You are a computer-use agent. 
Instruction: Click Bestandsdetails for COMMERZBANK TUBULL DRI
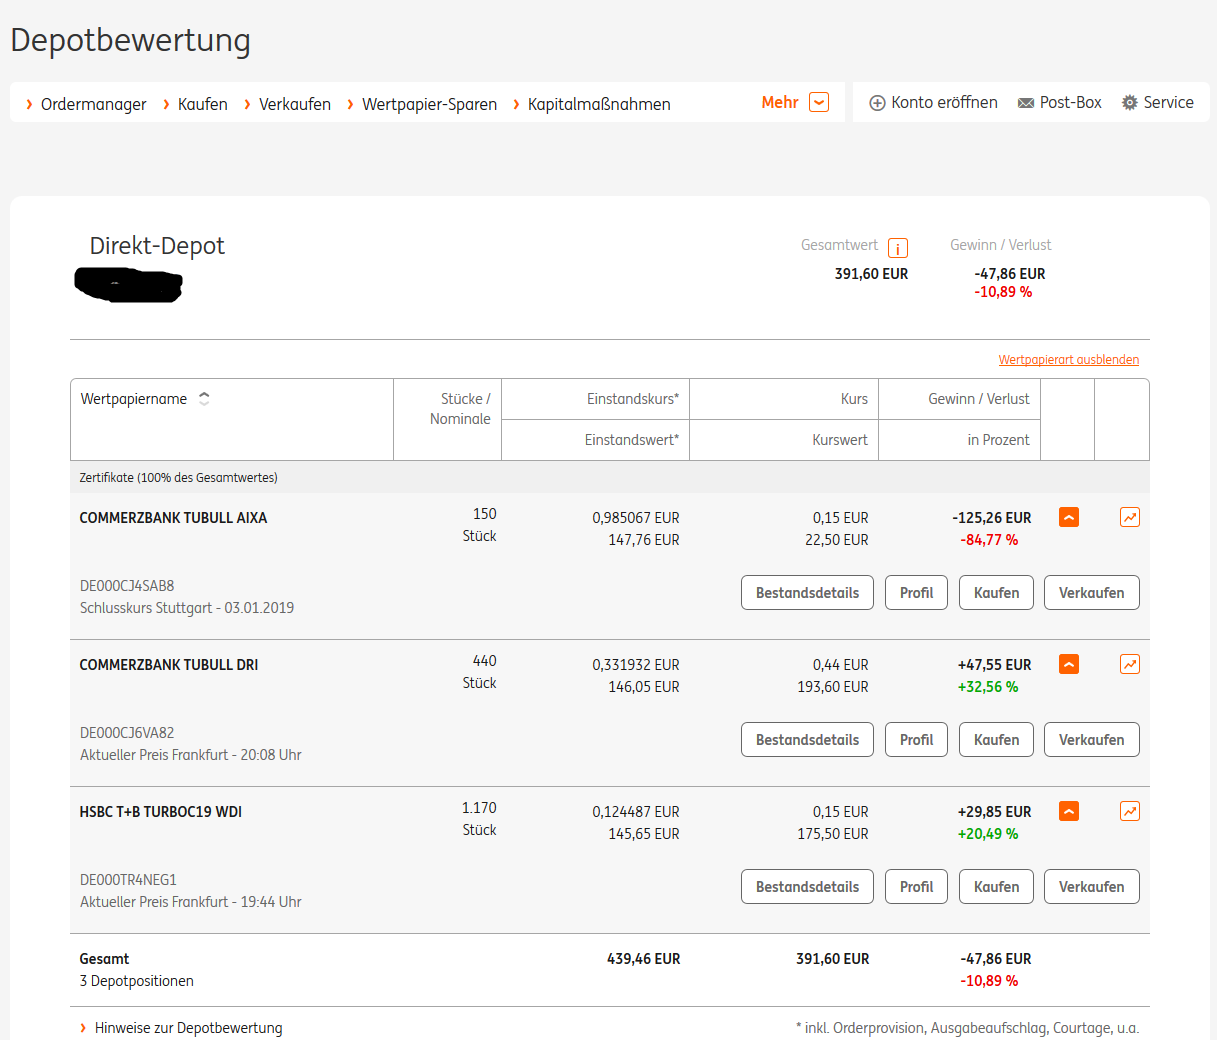(x=807, y=740)
